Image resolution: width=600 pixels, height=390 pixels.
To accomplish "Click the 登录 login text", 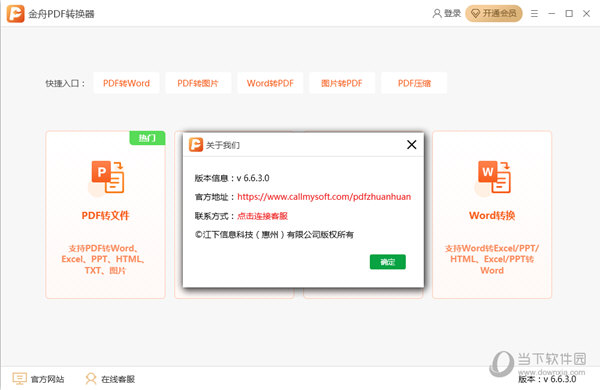I will pyautogui.click(x=452, y=13).
